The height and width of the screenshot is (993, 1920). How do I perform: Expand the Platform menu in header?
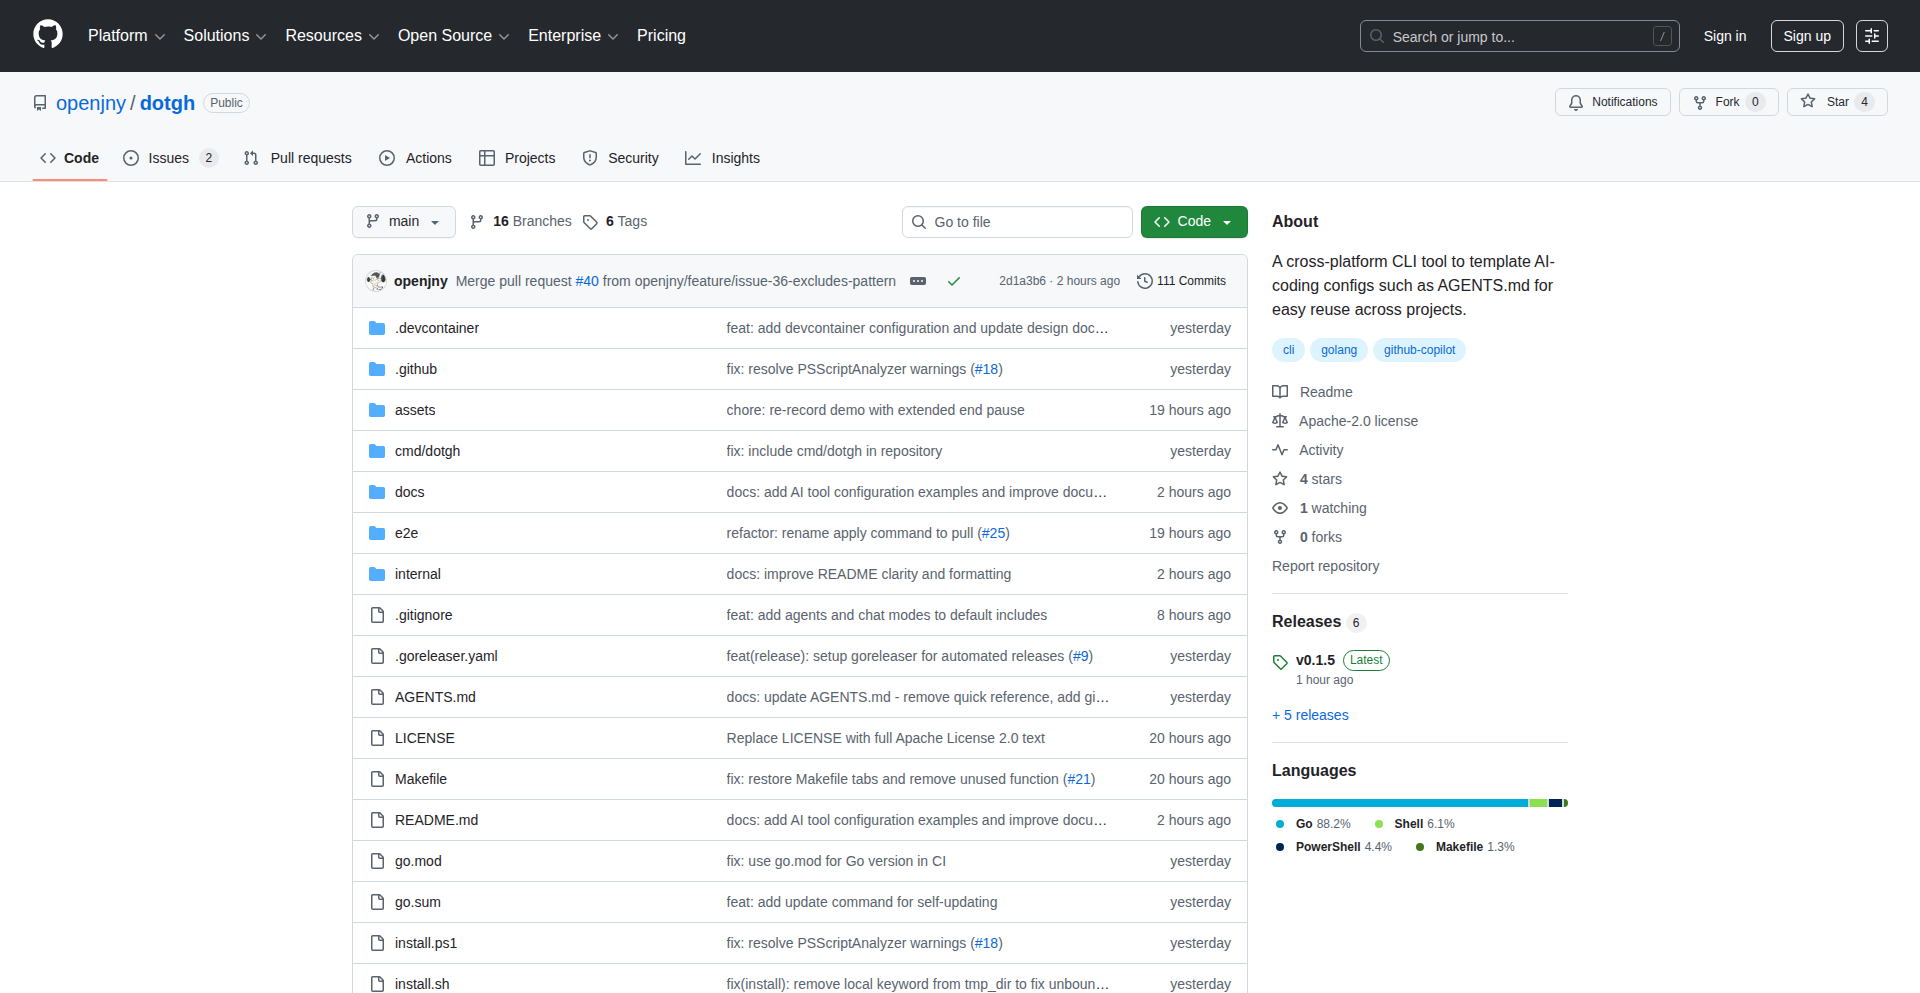pyautogui.click(x=126, y=36)
